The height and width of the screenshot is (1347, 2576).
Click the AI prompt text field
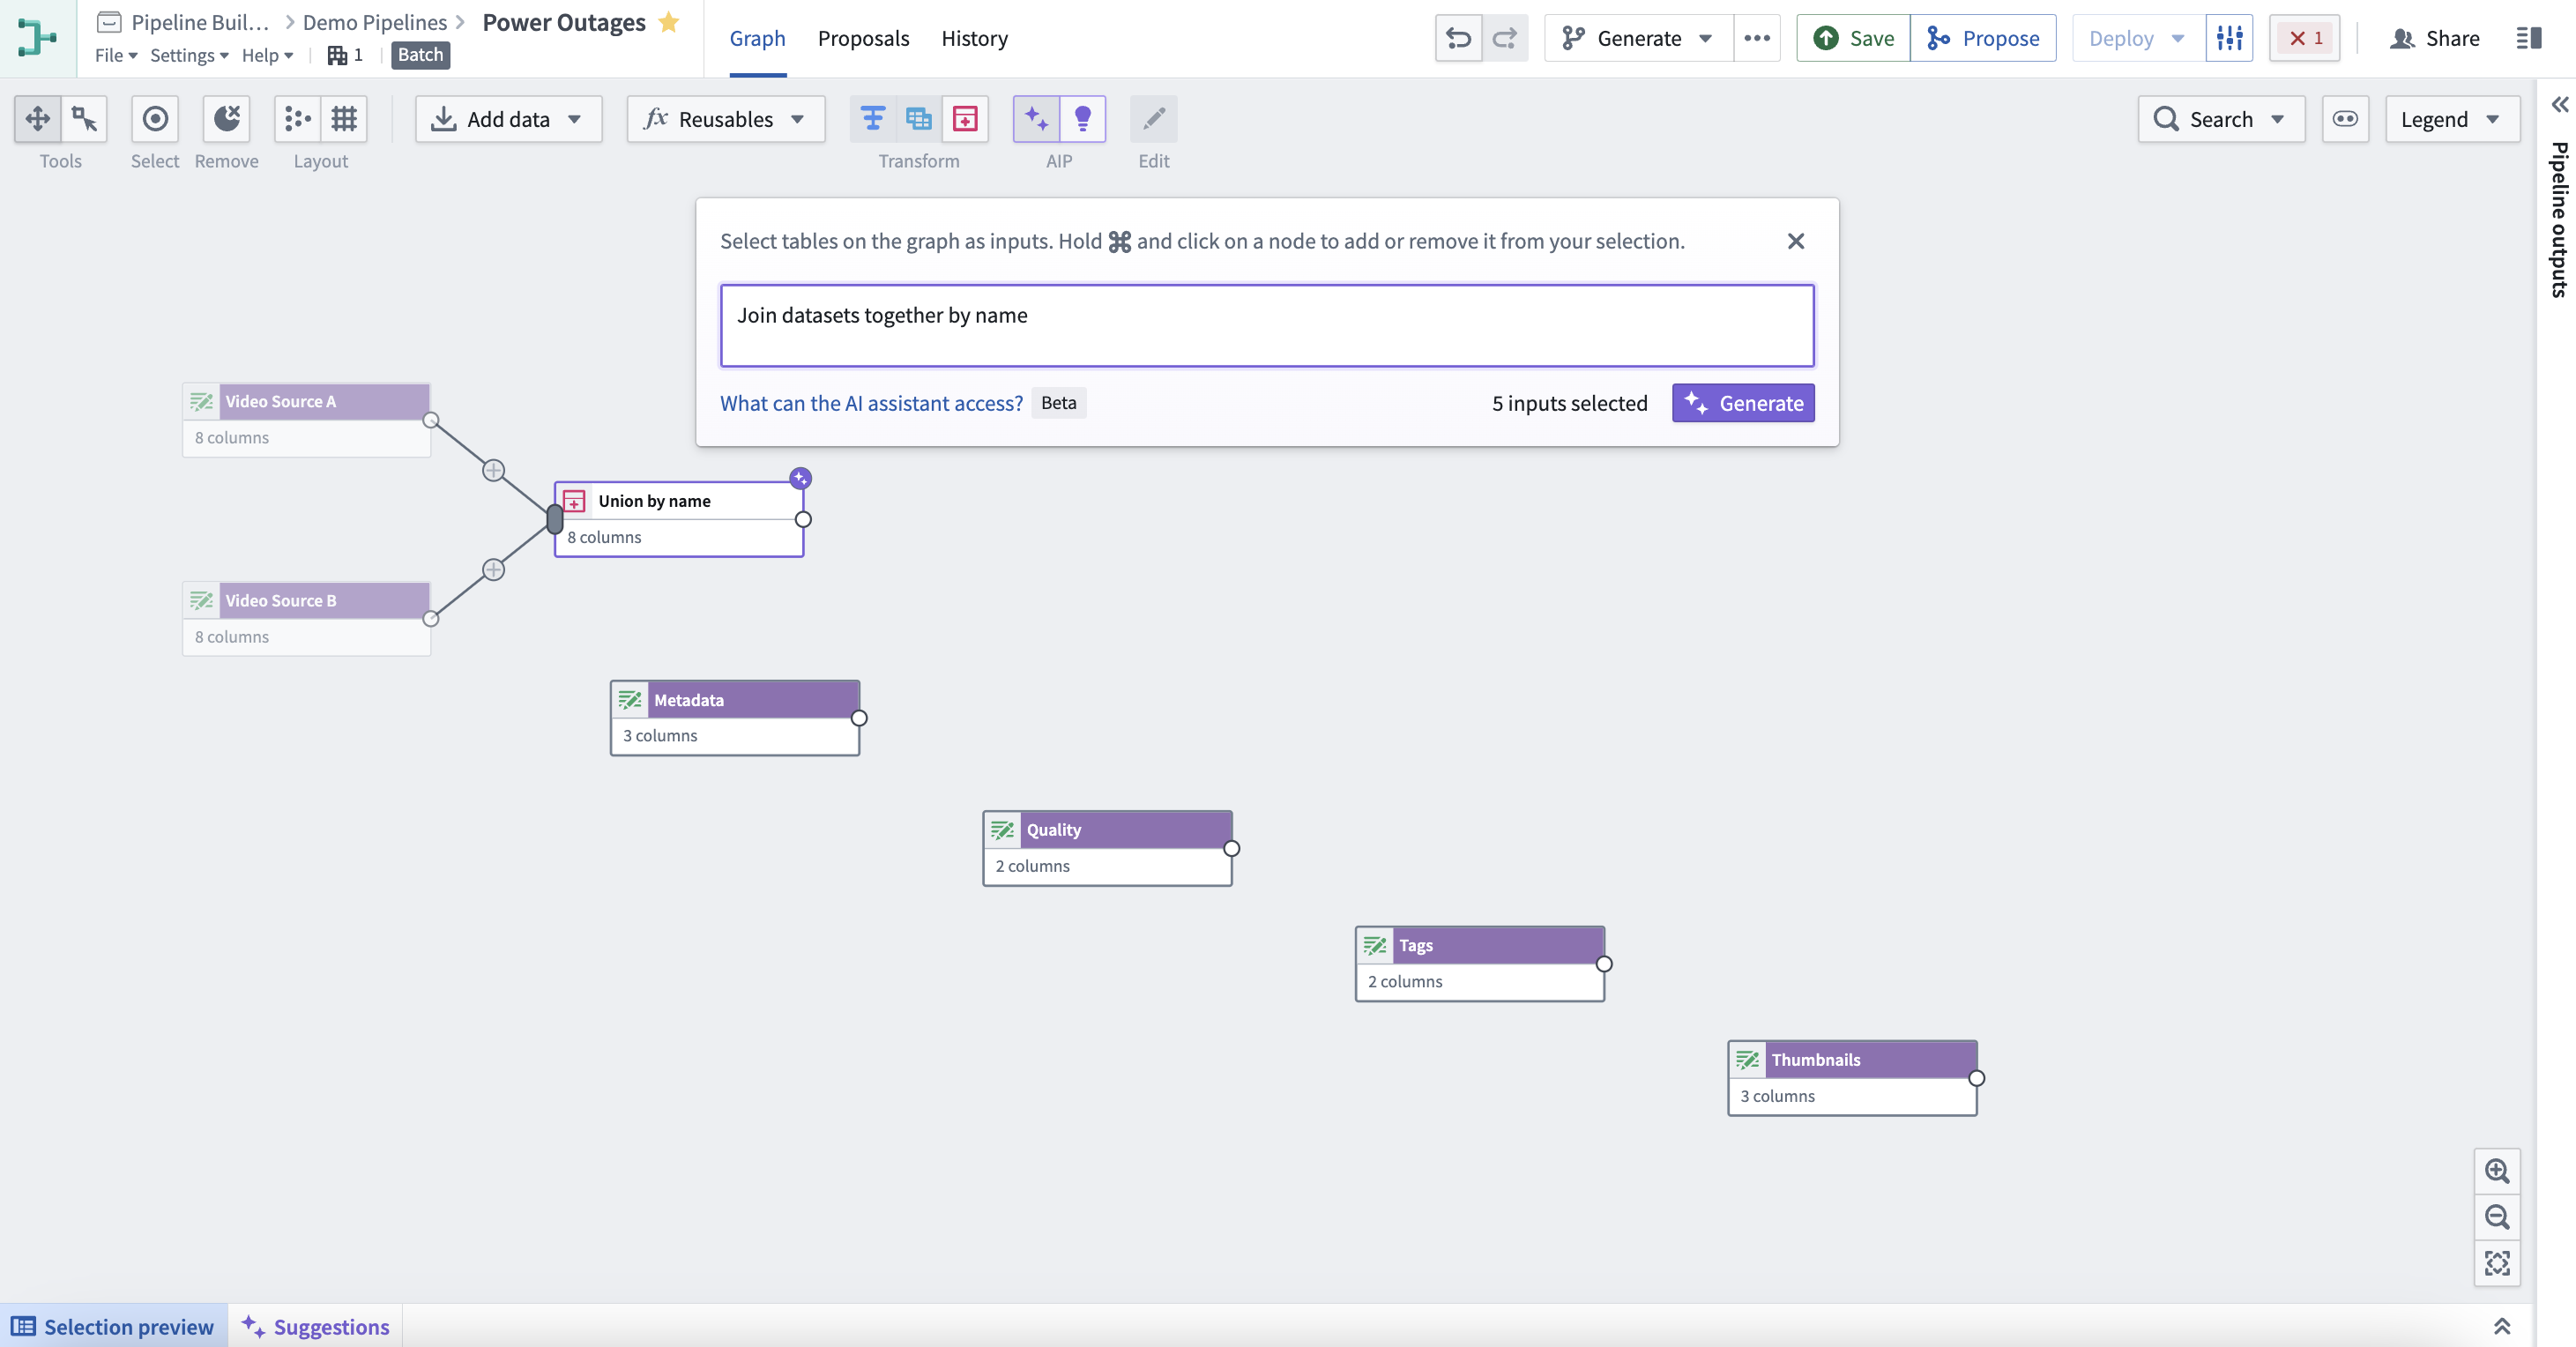click(1267, 326)
